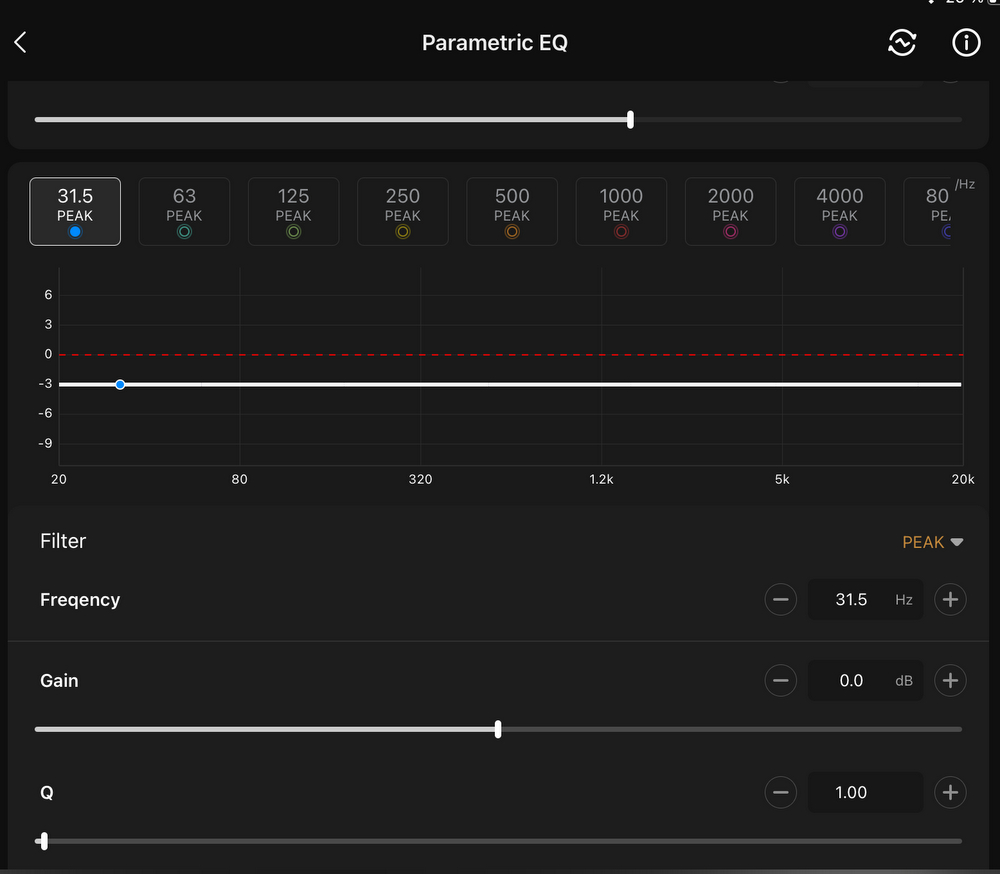The width and height of the screenshot is (1000, 874).
Task: Open the PEAK filter type dropdown
Action: coord(932,542)
